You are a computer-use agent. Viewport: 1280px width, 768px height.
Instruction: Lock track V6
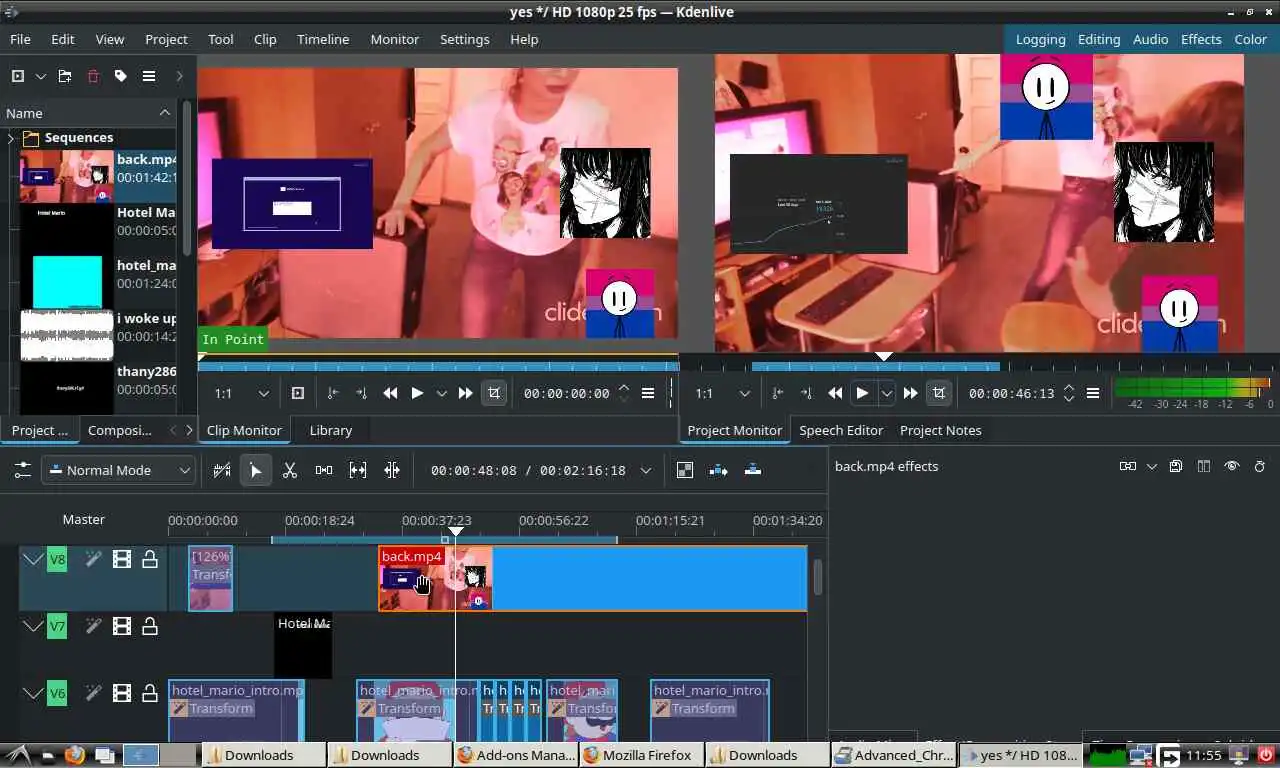click(x=150, y=692)
